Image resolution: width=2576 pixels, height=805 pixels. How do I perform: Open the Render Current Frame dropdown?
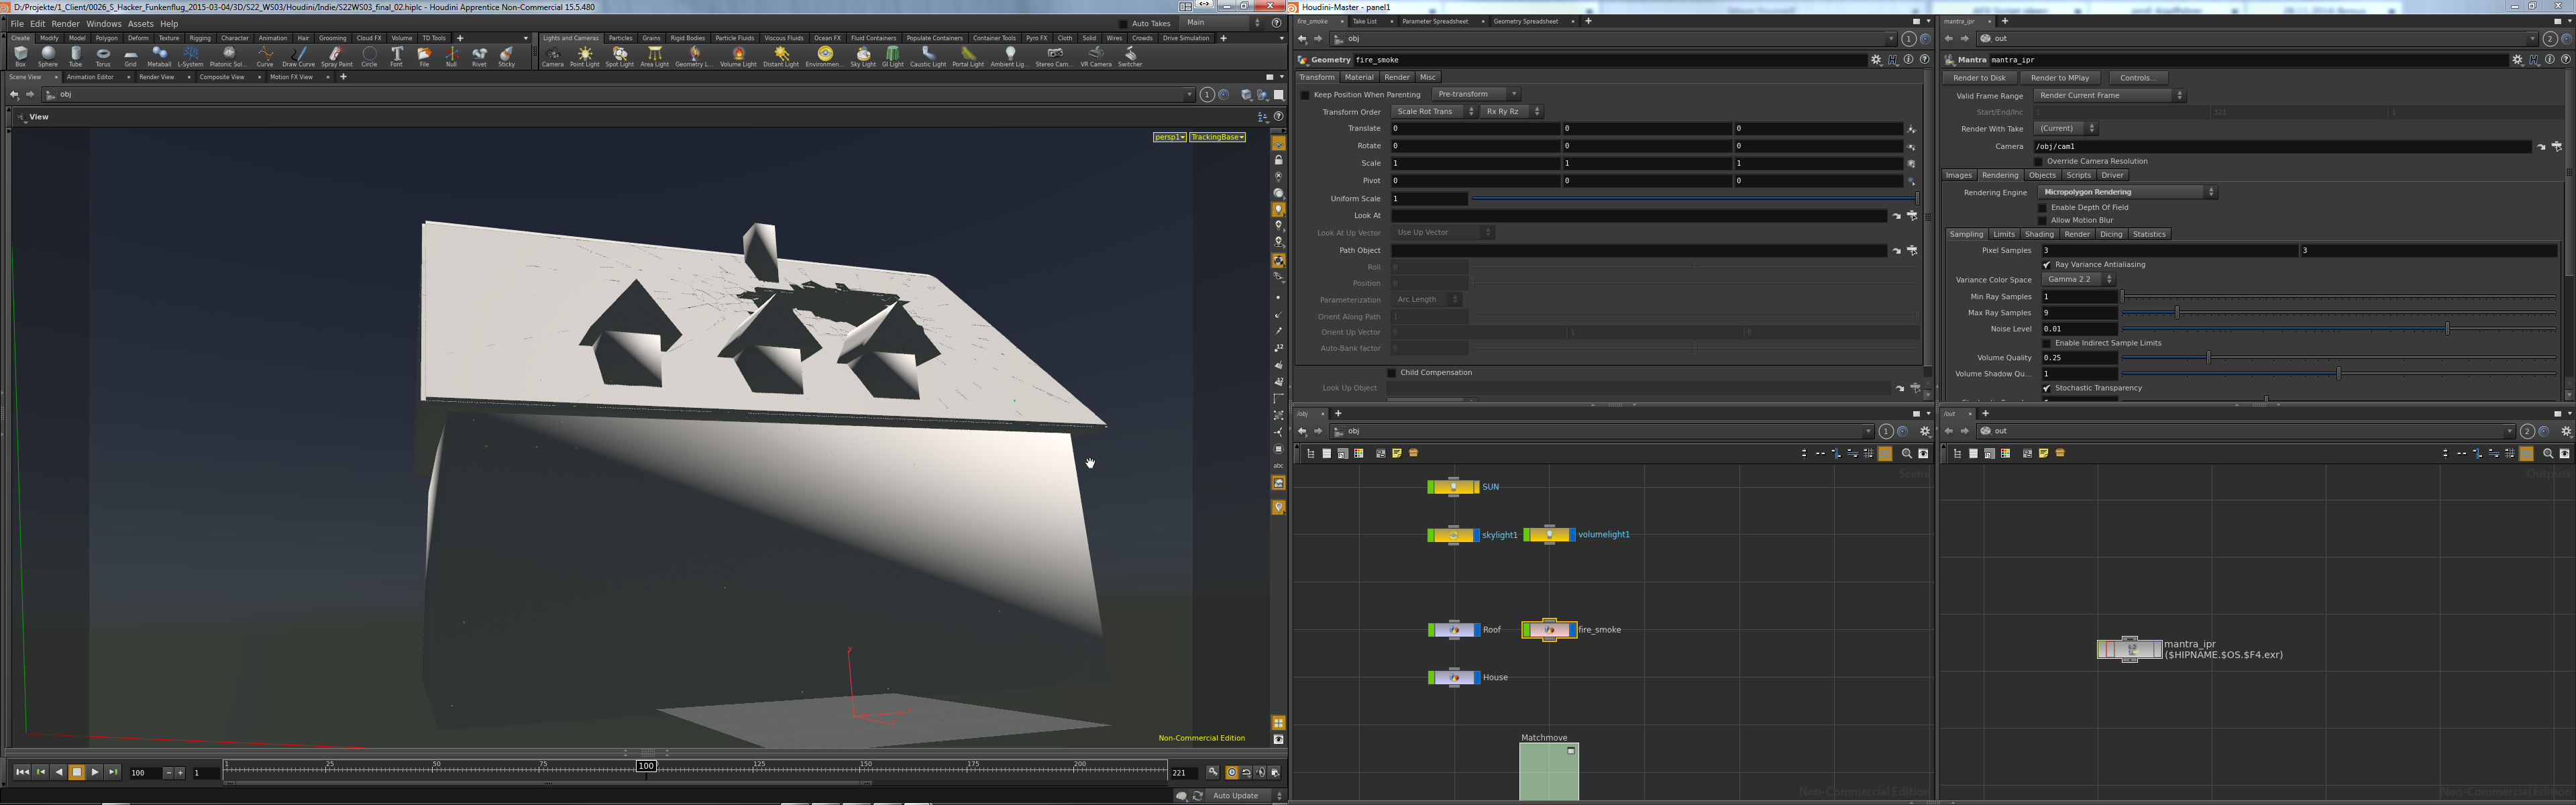point(2109,95)
